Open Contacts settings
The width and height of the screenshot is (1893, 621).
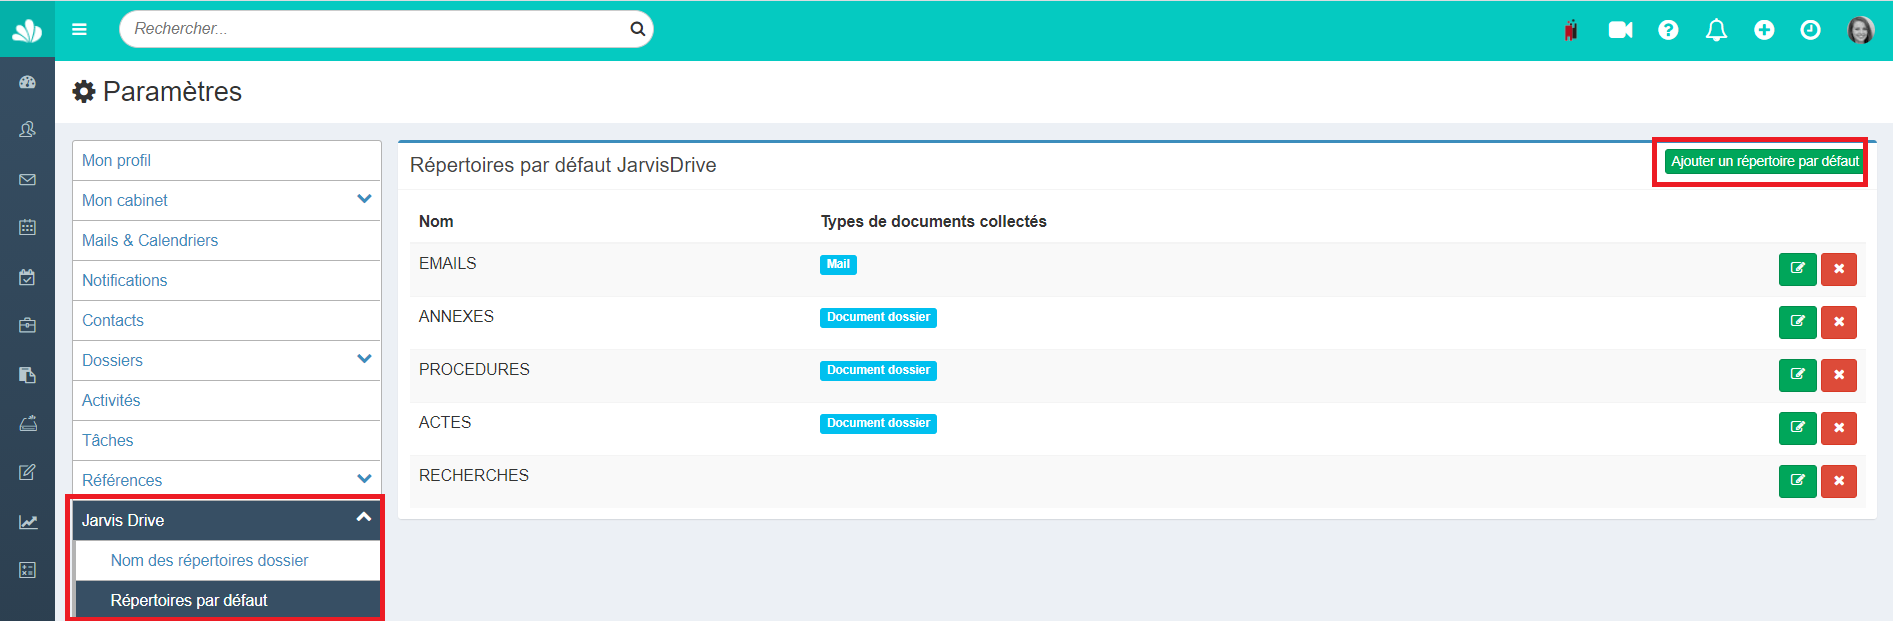pyautogui.click(x=227, y=320)
